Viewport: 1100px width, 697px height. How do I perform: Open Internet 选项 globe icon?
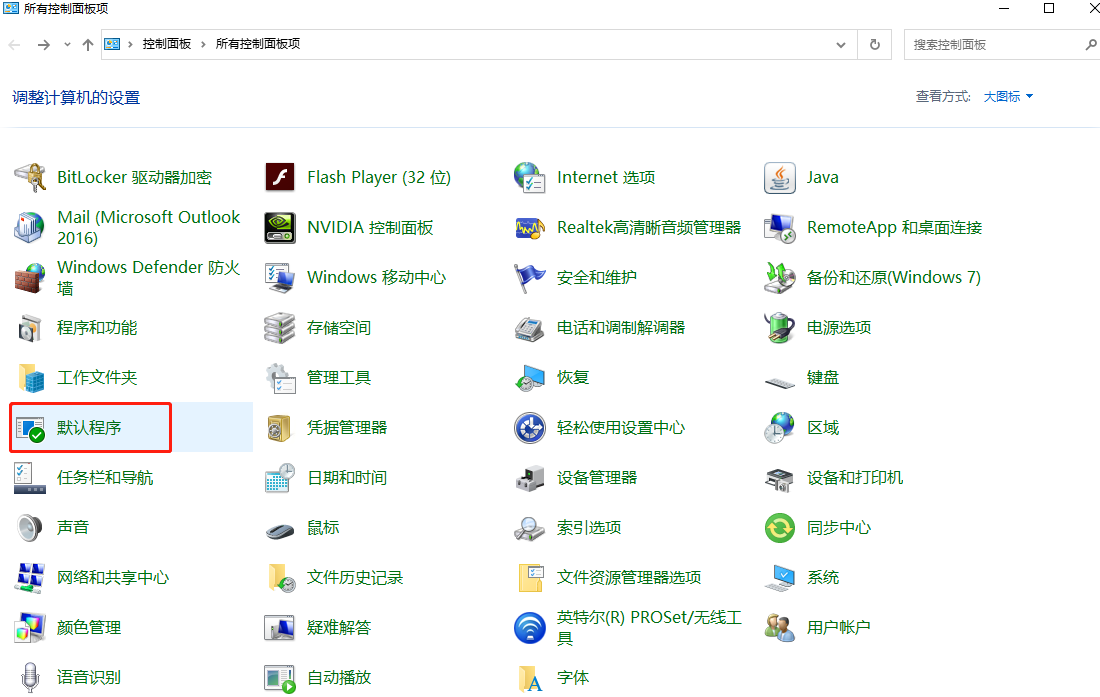click(530, 177)
